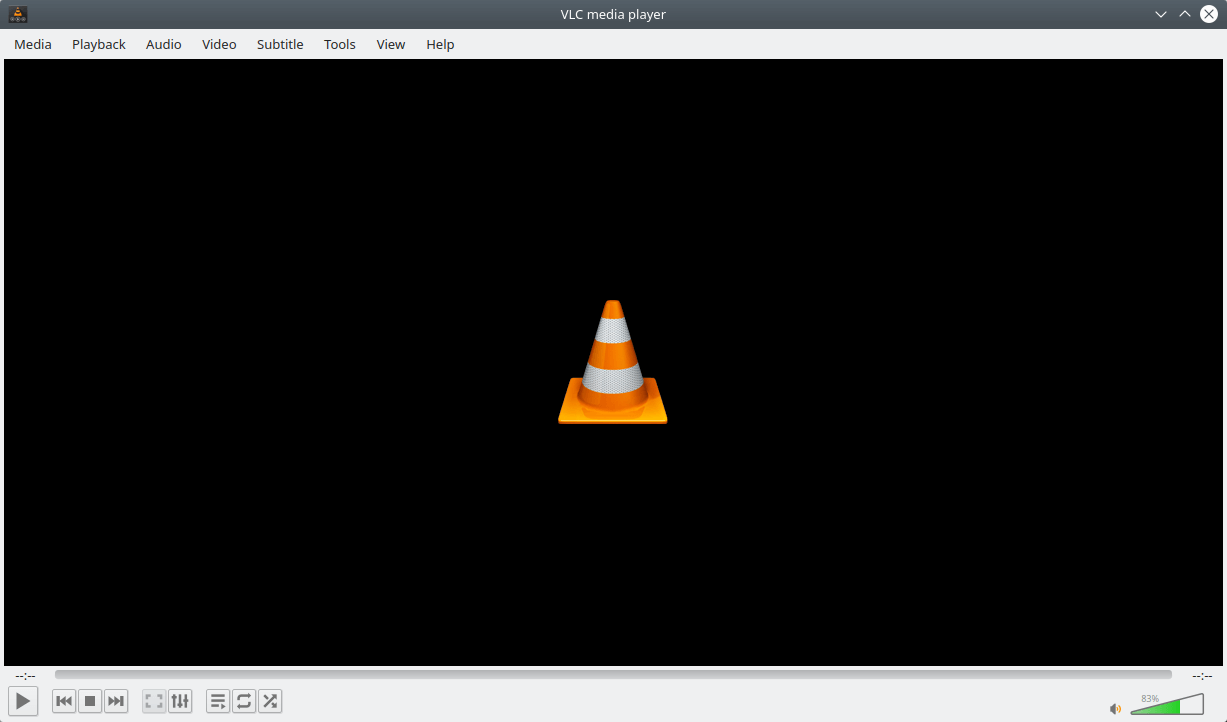
Task: Expand the Subtitle menu
Action: 279,44
